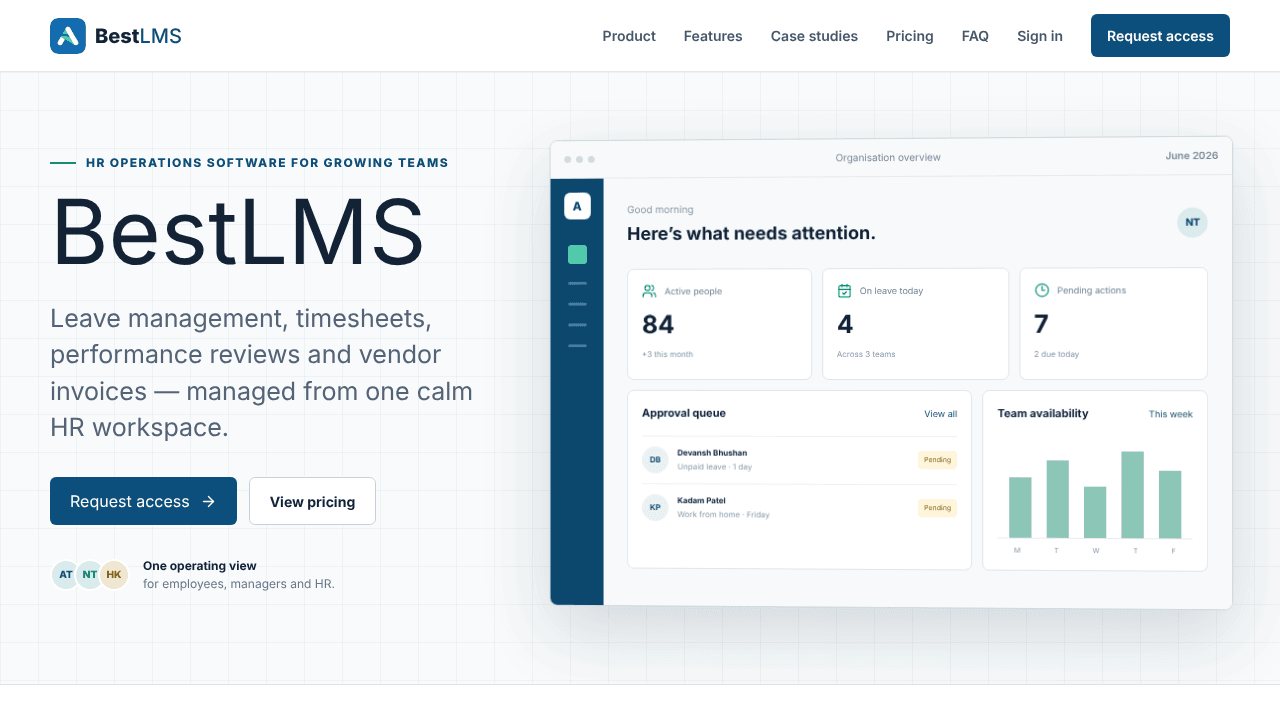
Task: Click the NT user avatar in dashboard top right
Action: click(1192, 222)
